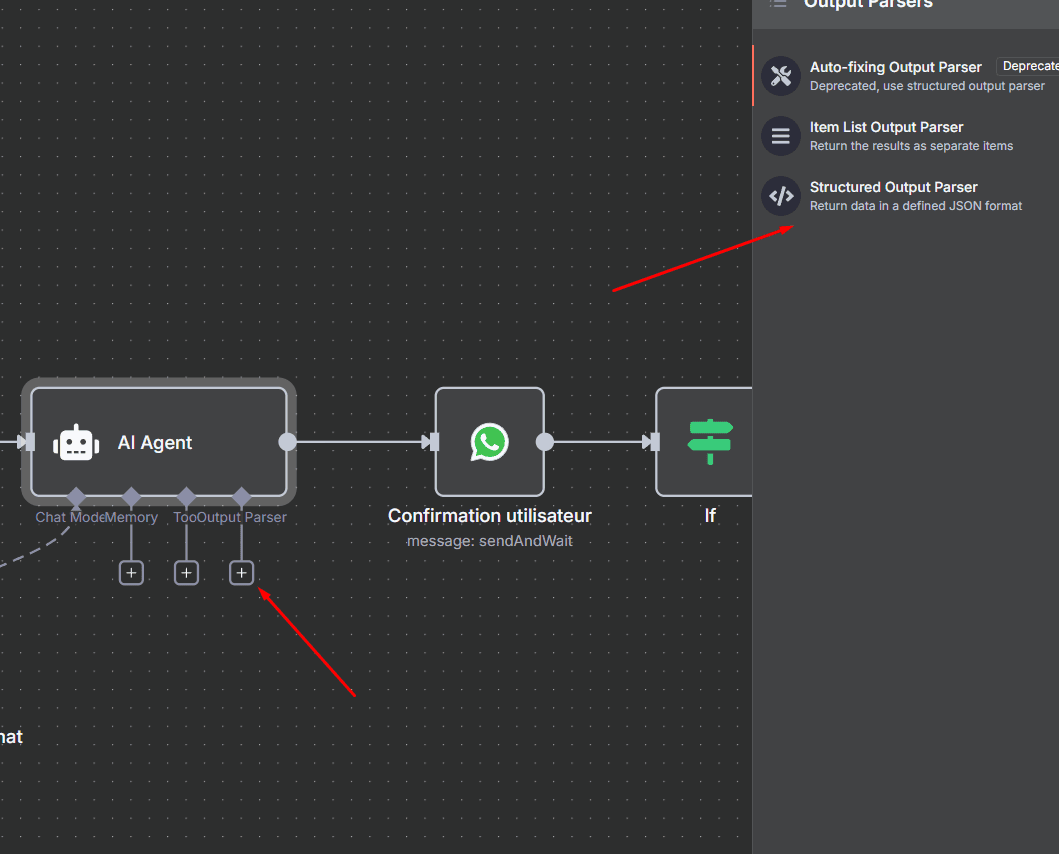Click the 'Output Parser' connector label
1059x854 pixels.
pyautogui.click(x=242, y=518)
